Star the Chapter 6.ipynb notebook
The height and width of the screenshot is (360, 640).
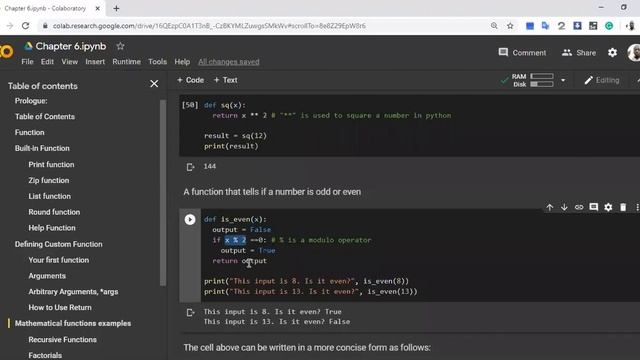coord(120,46)
